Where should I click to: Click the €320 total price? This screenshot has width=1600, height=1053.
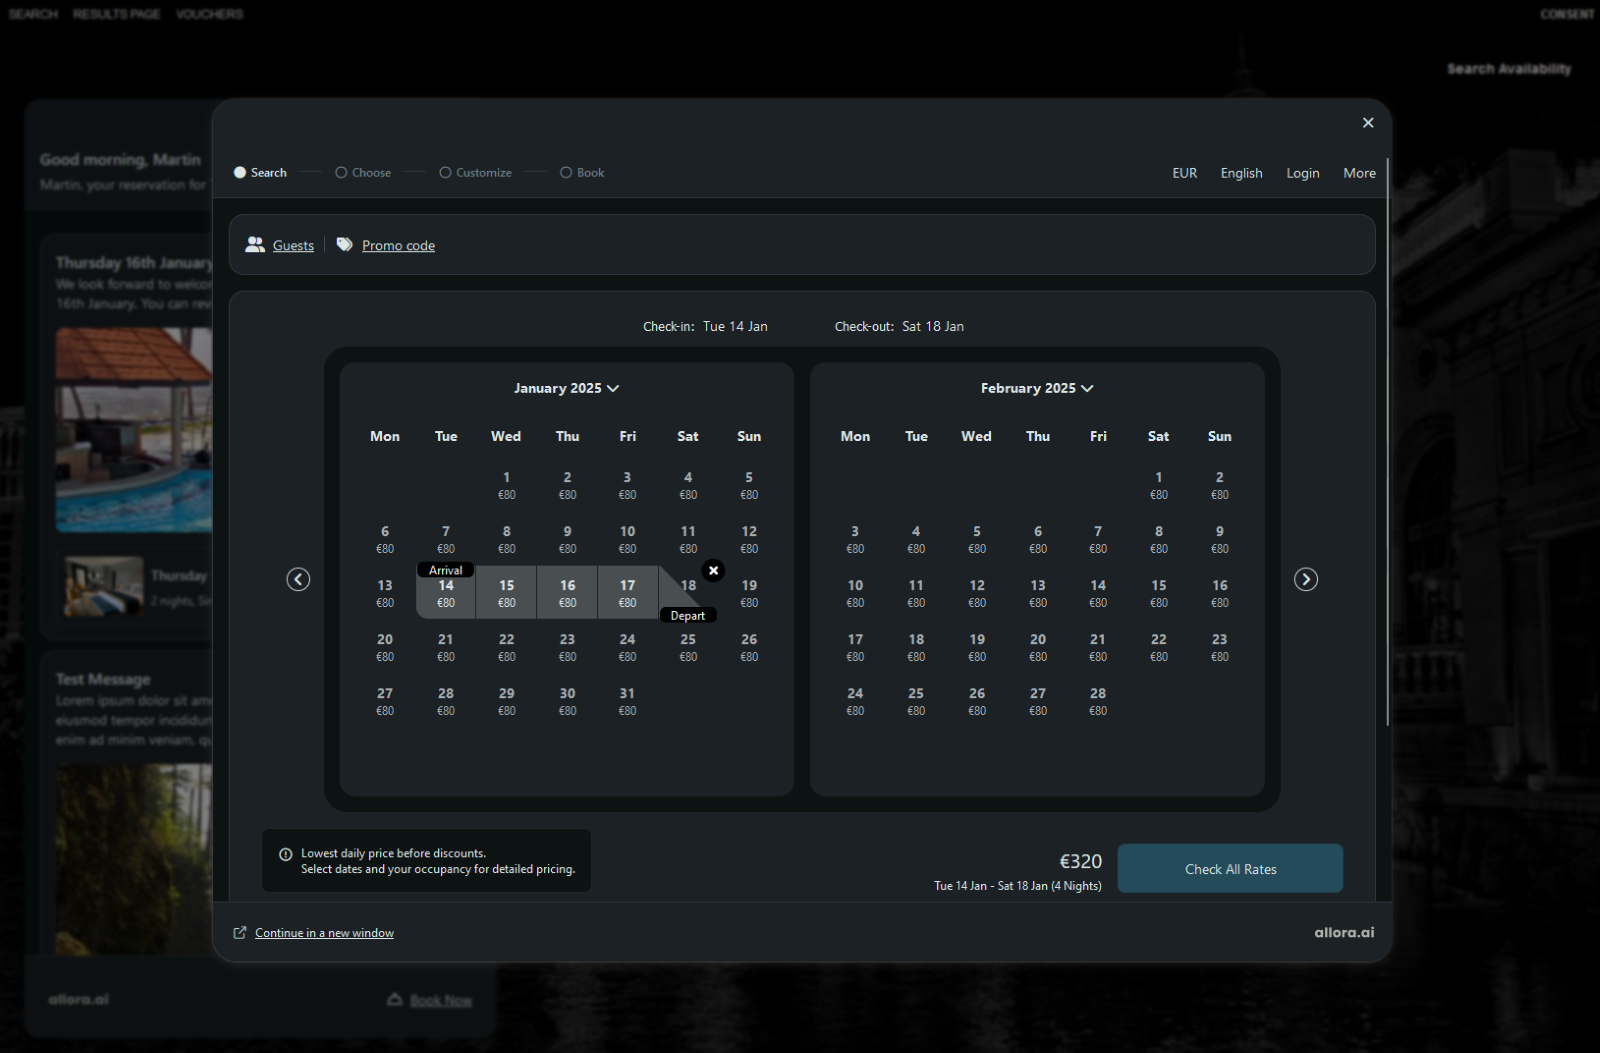[1080, 861]
